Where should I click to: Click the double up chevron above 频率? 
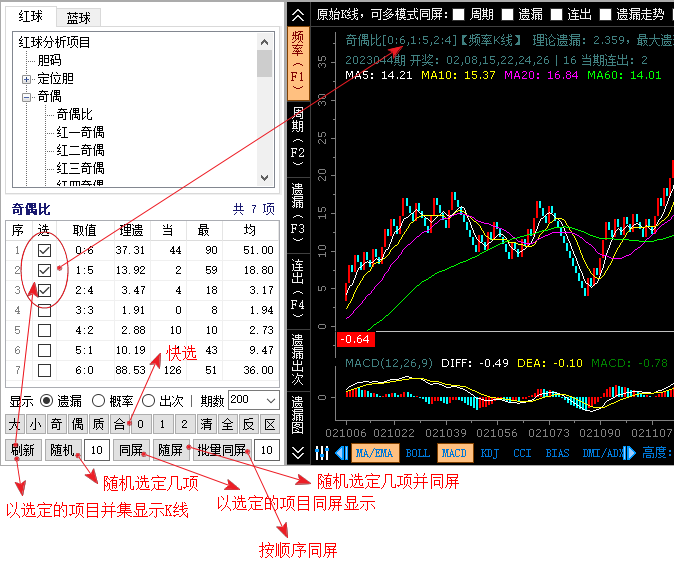click(298, 15)
